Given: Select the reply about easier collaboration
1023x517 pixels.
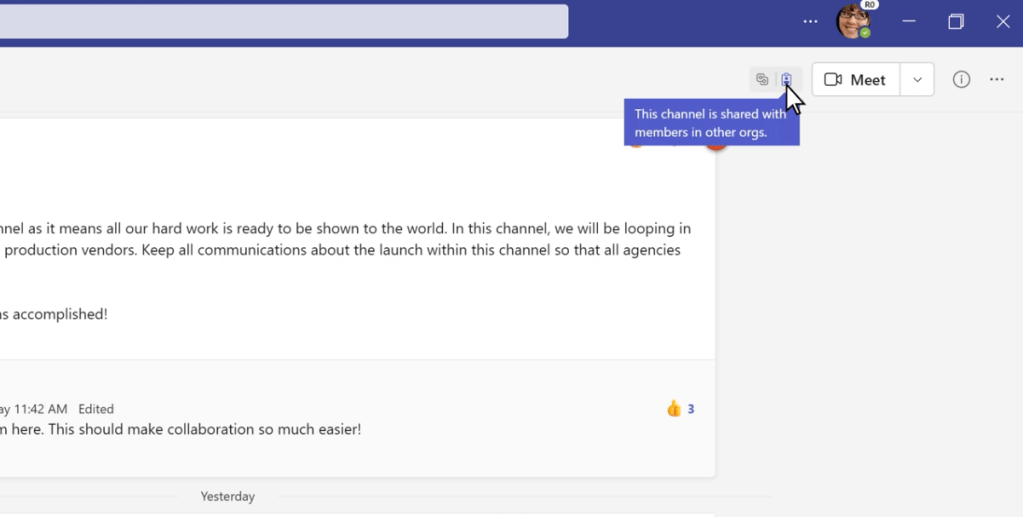Looking at the screenshot, I should tap(180, 429).
